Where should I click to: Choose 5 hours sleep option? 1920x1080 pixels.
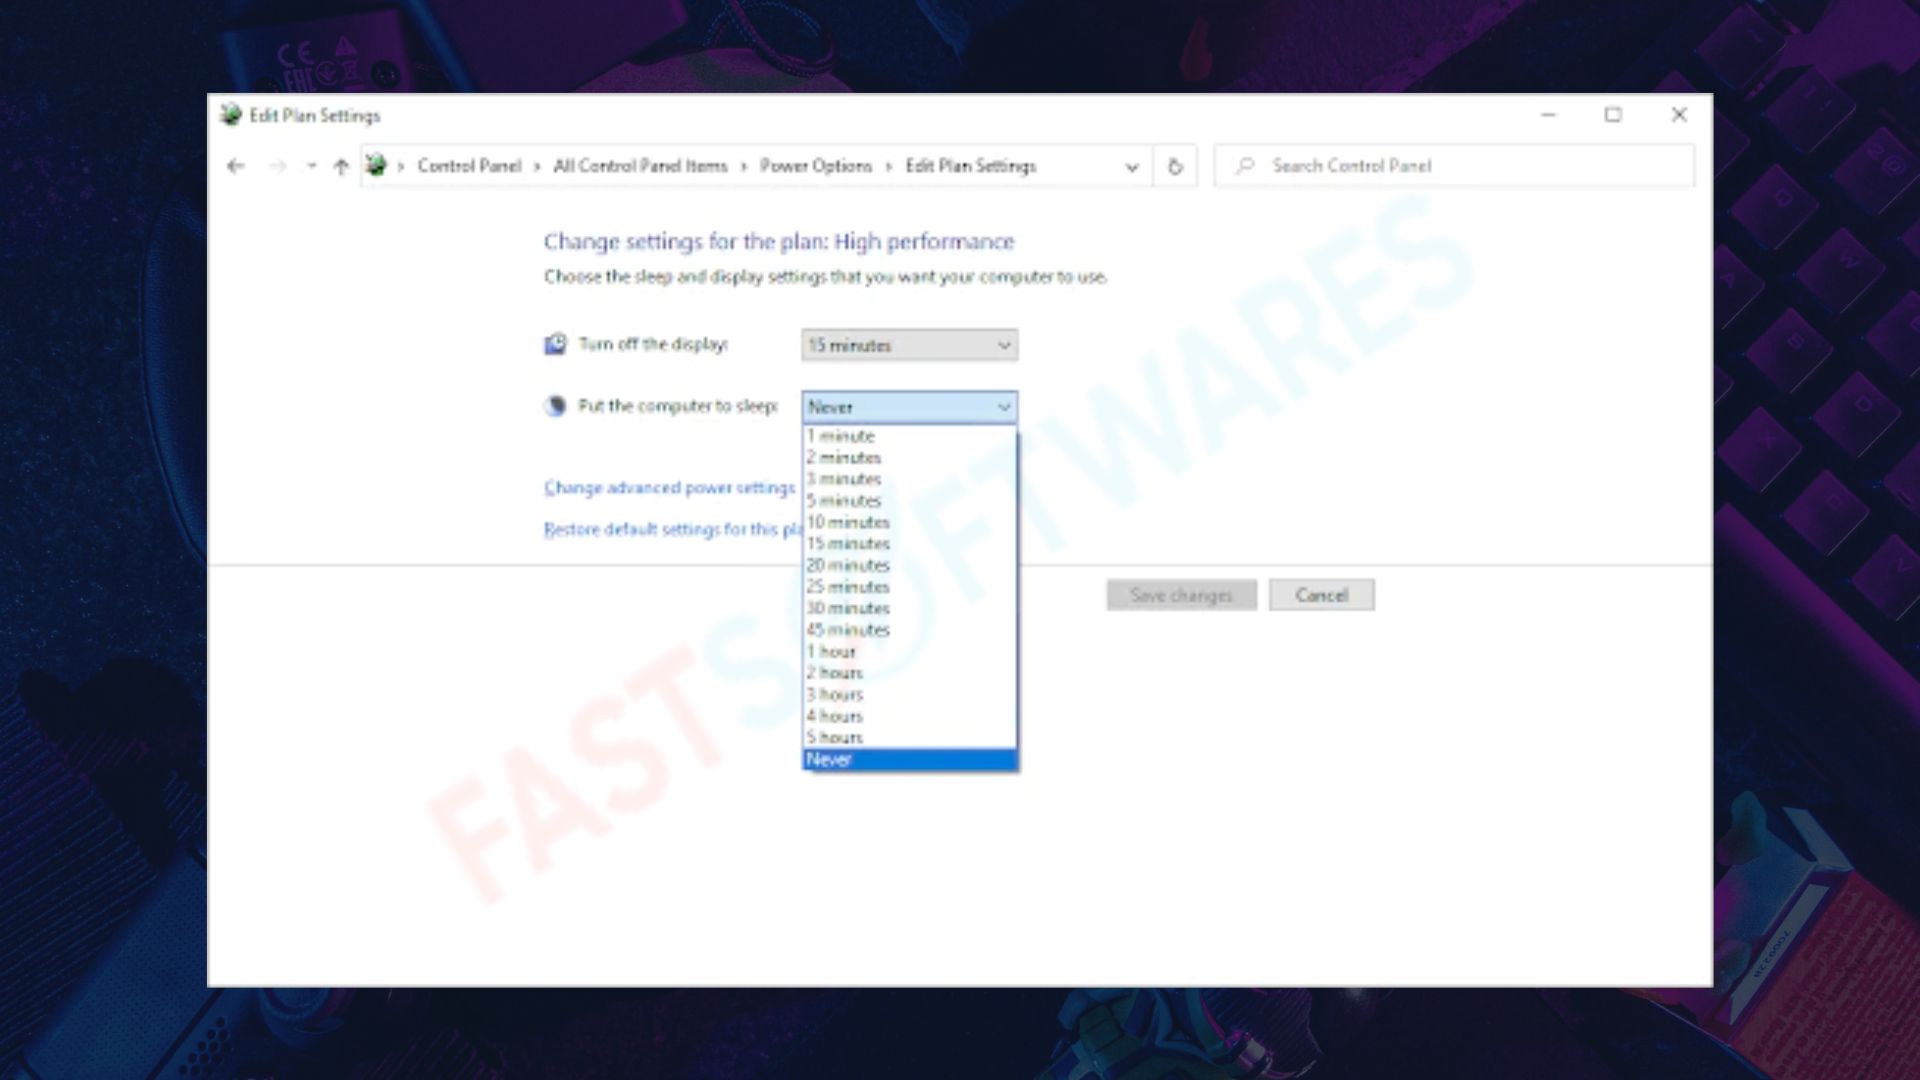click(909, 738)
